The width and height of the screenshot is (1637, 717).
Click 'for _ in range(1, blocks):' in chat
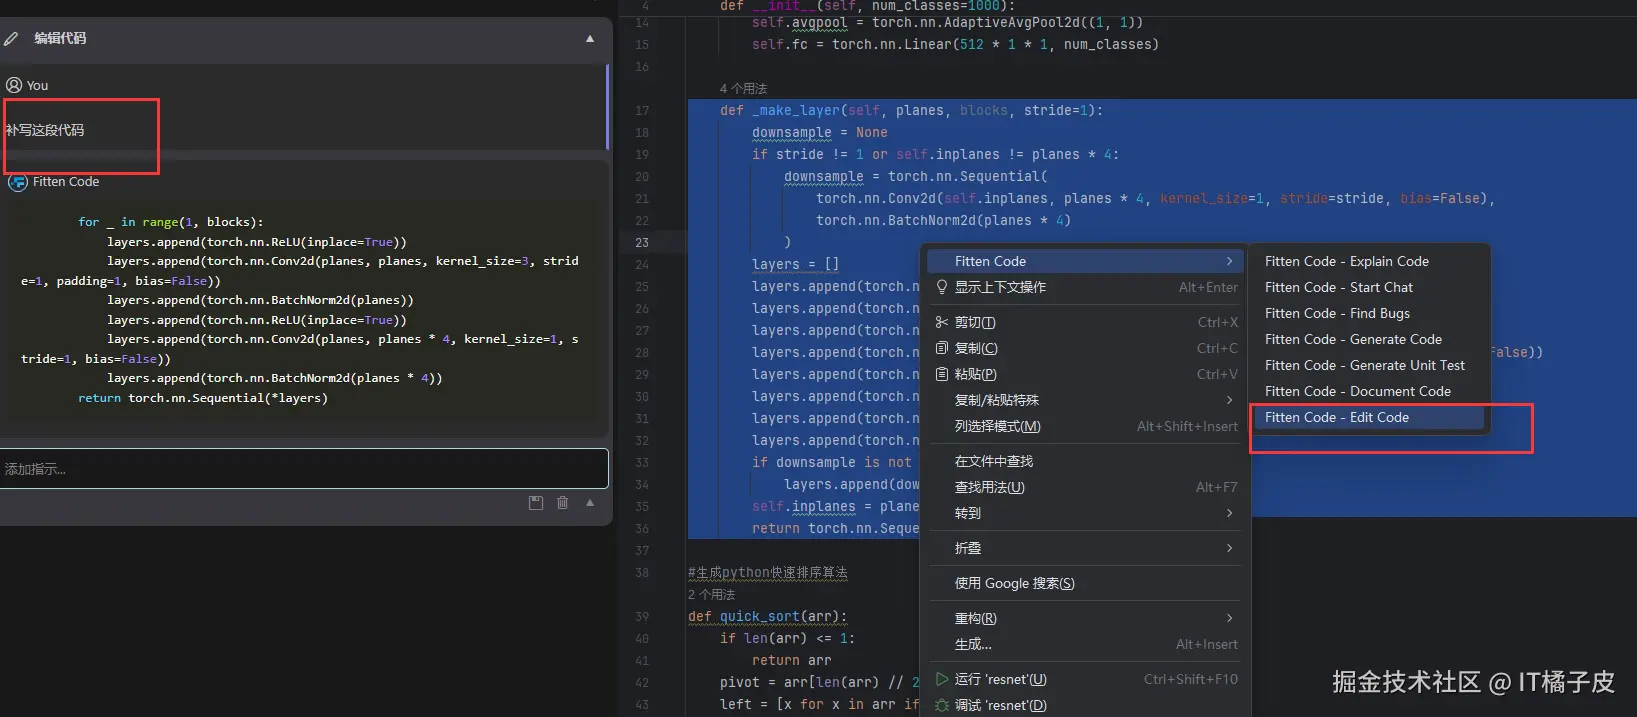(171, 222)
